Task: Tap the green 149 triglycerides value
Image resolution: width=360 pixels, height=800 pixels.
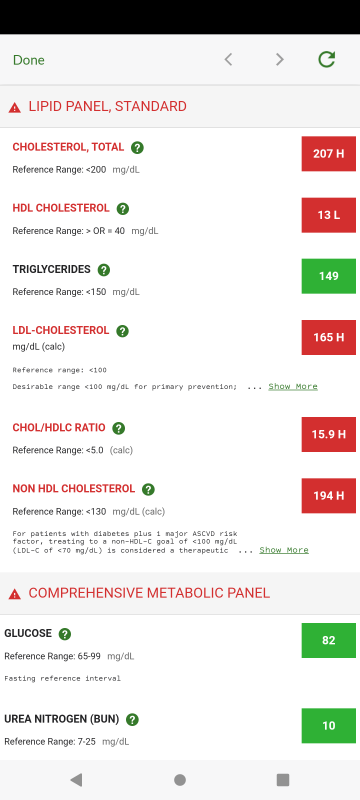Action: tap(328, 276)
